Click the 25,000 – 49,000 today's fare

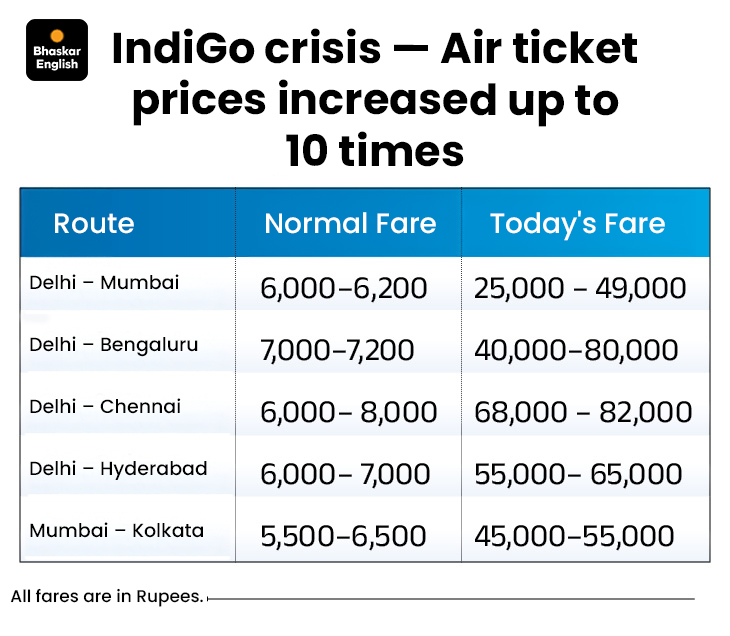point(580,289)
